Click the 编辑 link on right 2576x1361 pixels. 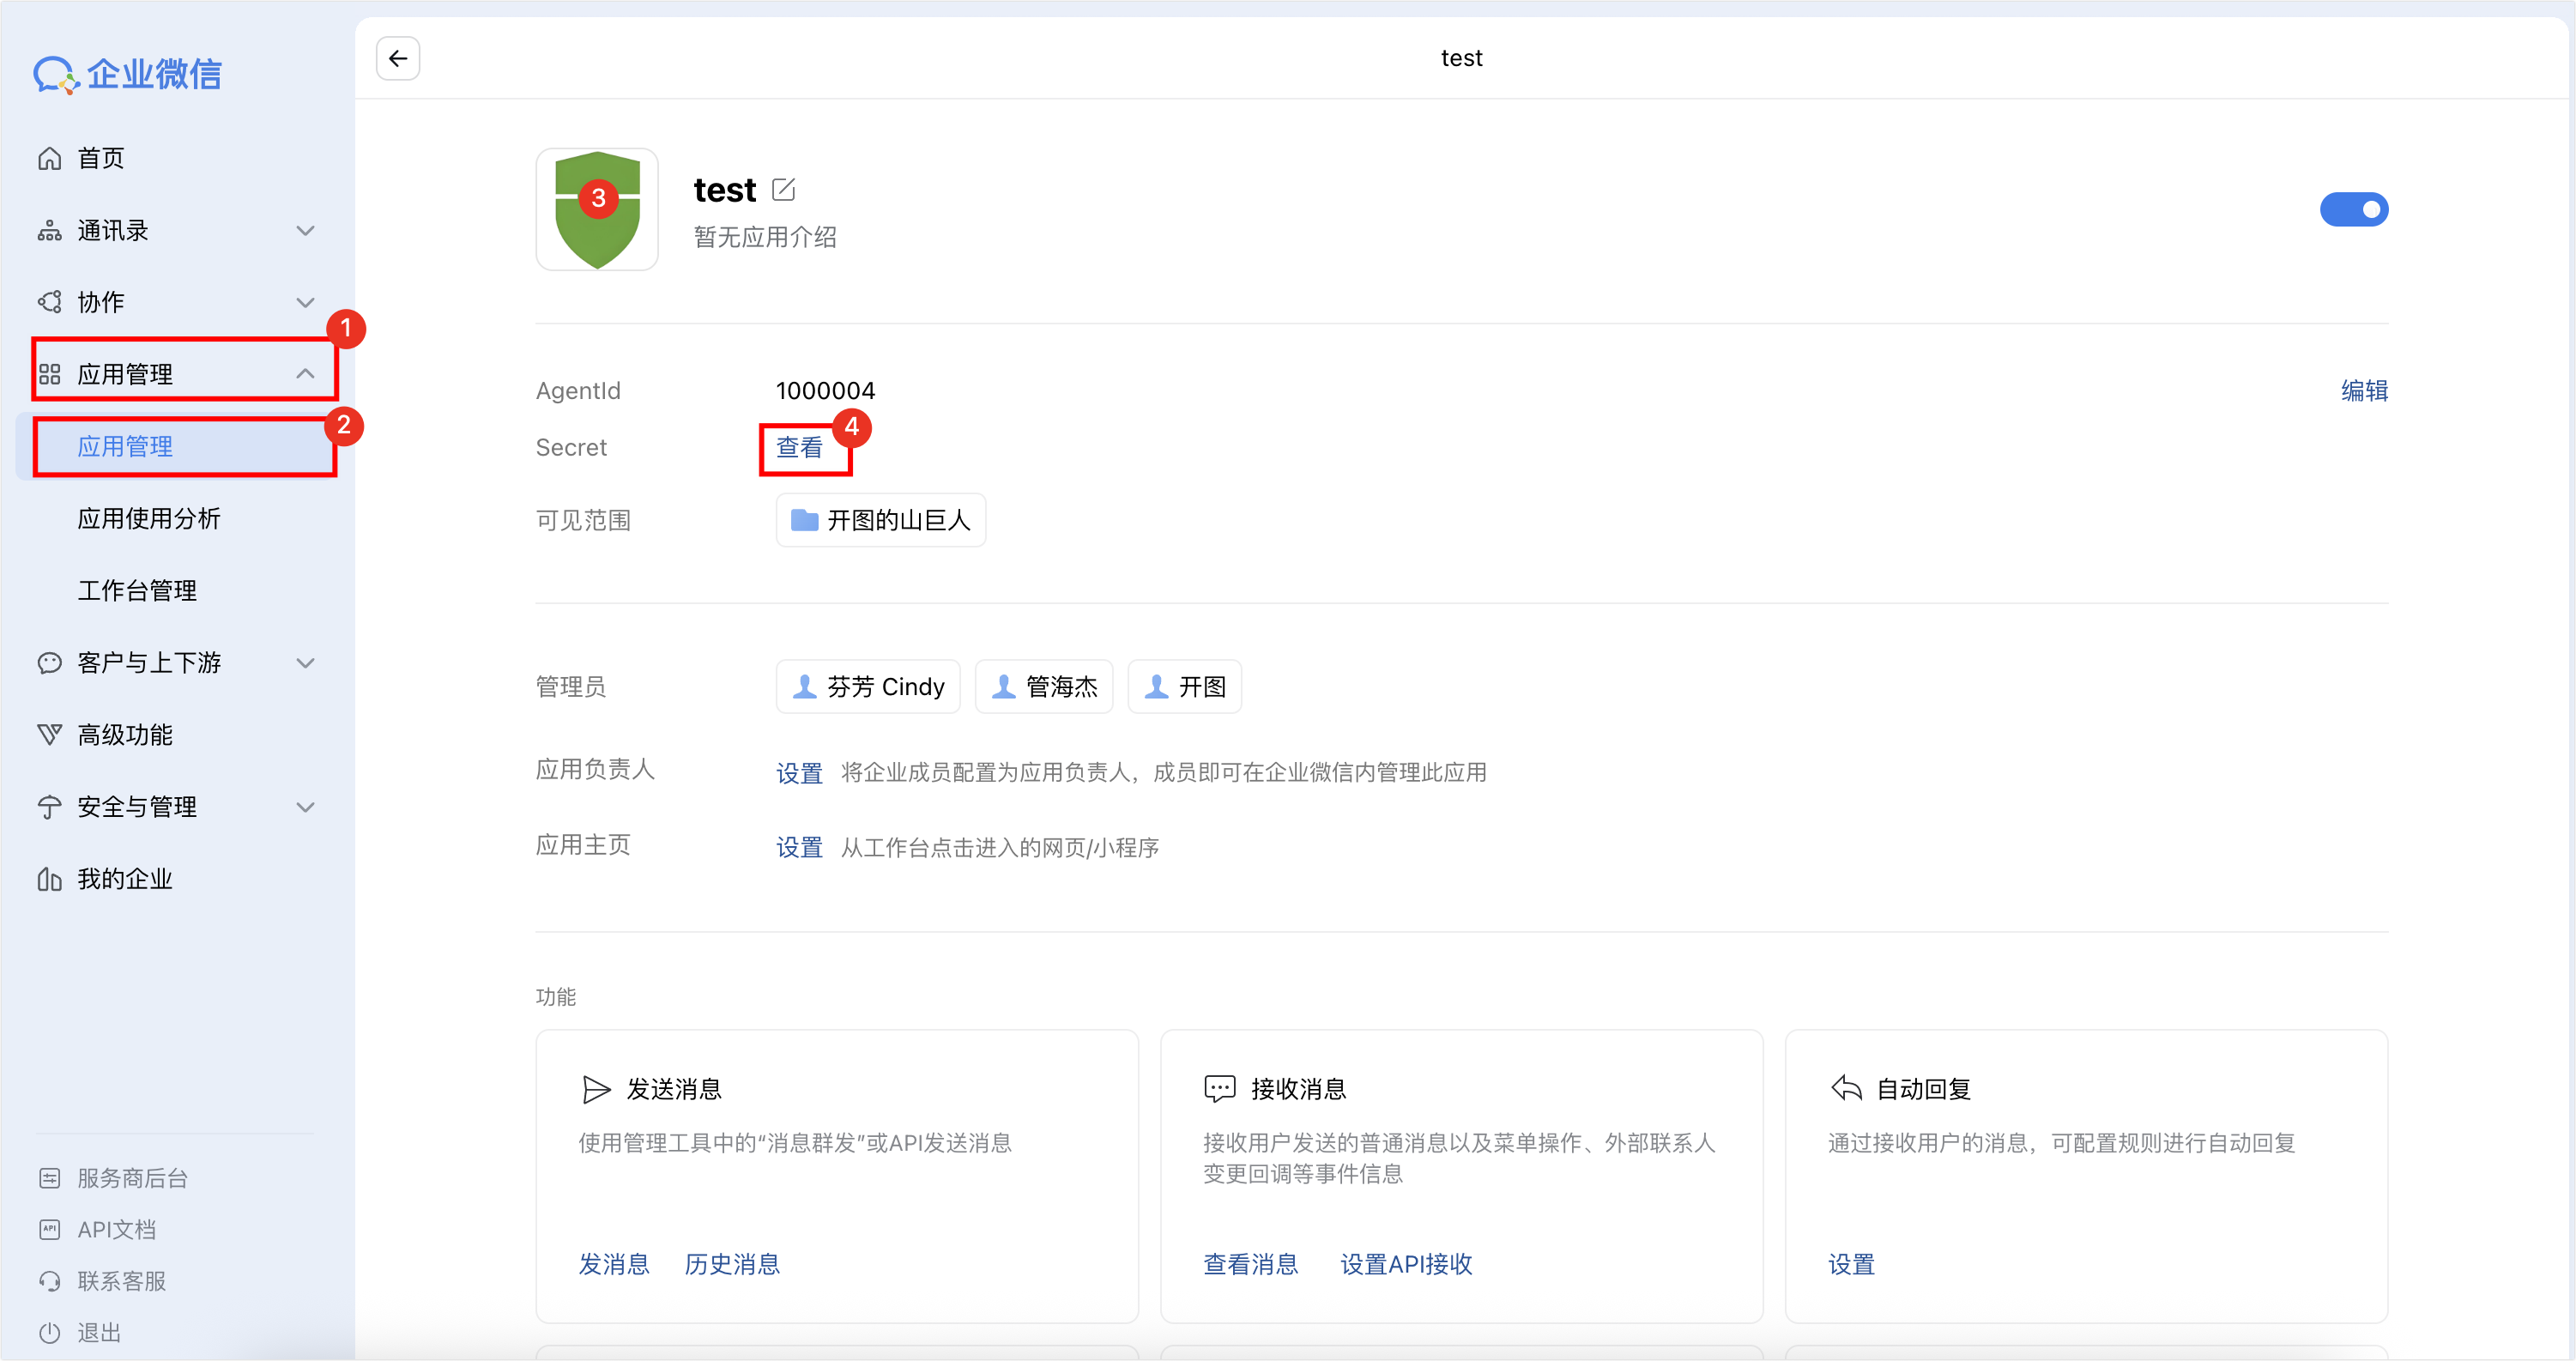click(2364, 390)
